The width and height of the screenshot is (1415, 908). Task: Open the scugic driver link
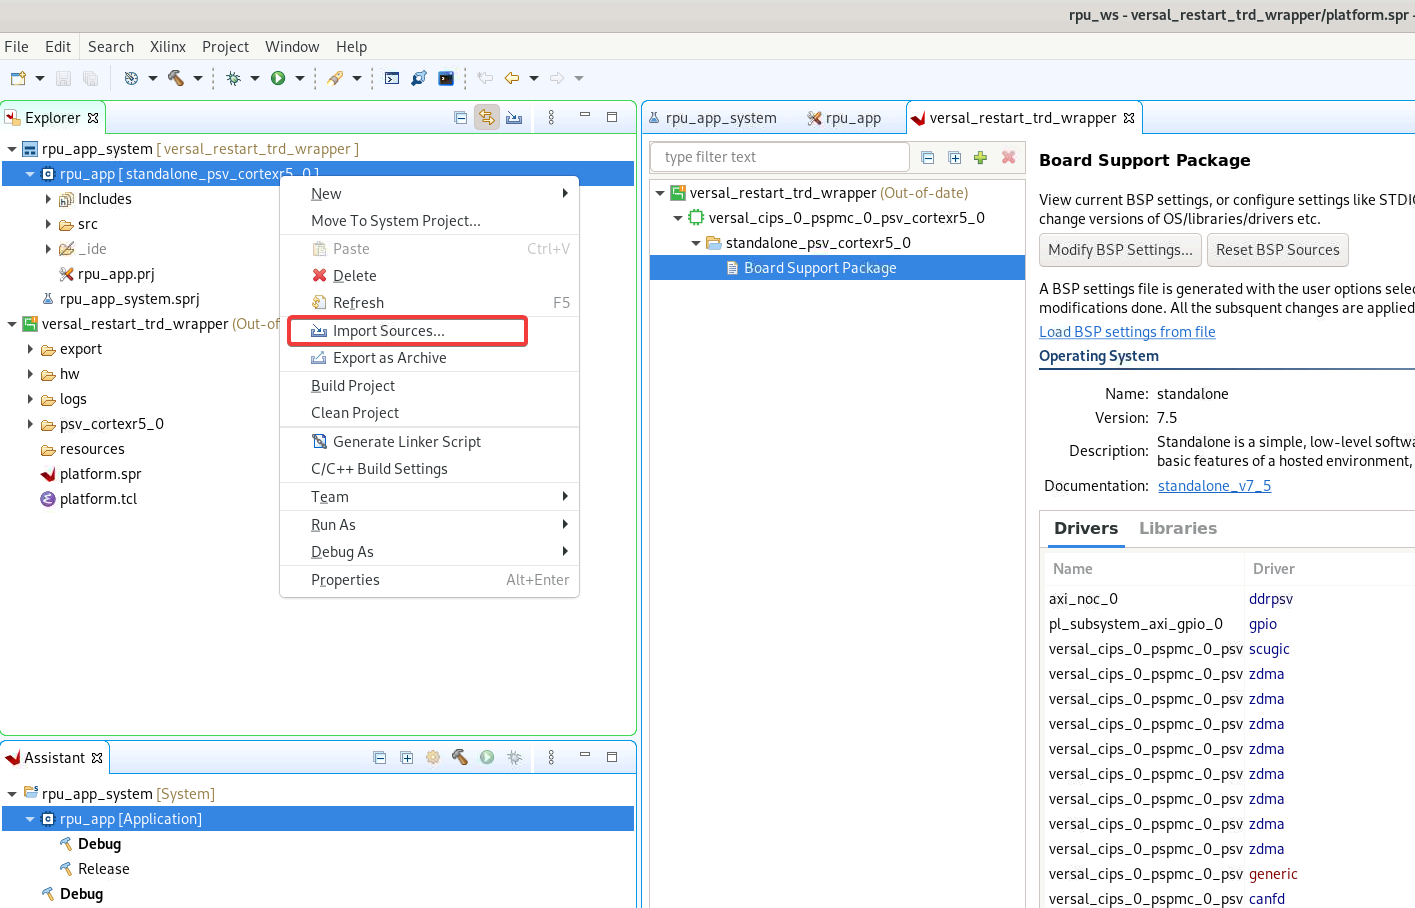point(1269,649)
